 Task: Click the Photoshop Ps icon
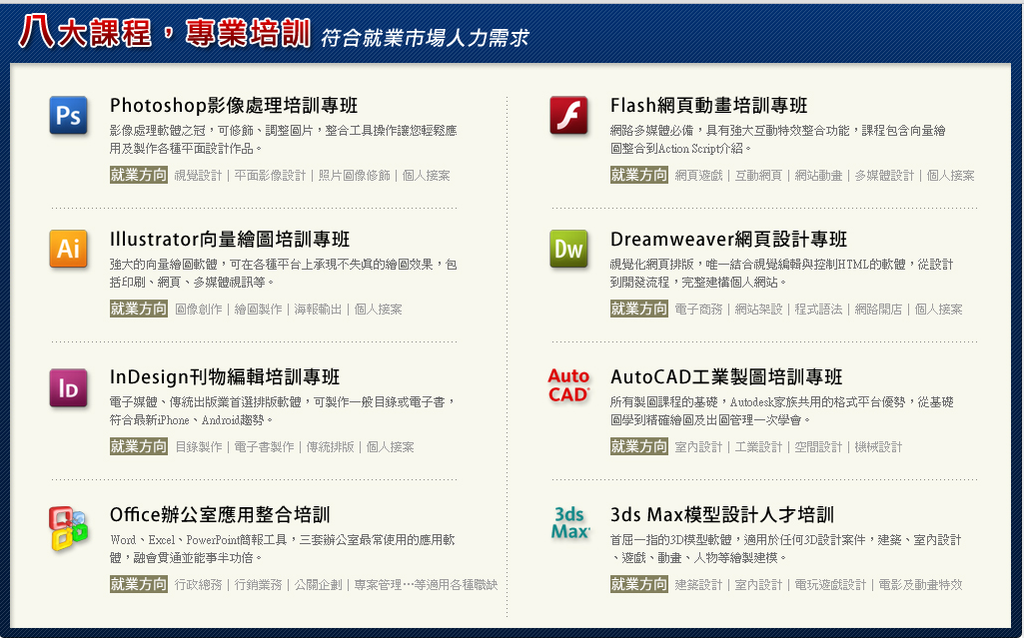coord(68,115)
